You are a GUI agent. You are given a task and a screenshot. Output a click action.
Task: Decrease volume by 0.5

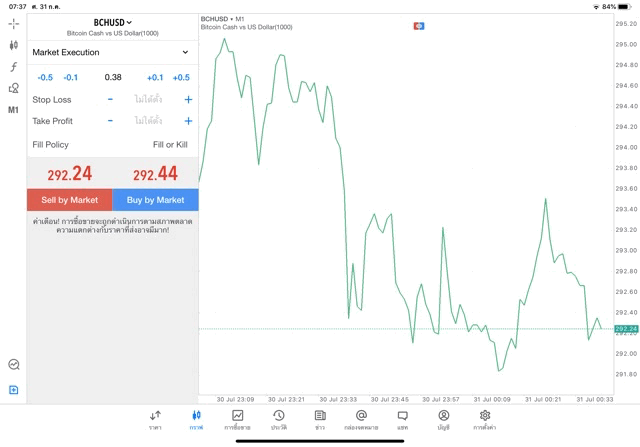45,78
